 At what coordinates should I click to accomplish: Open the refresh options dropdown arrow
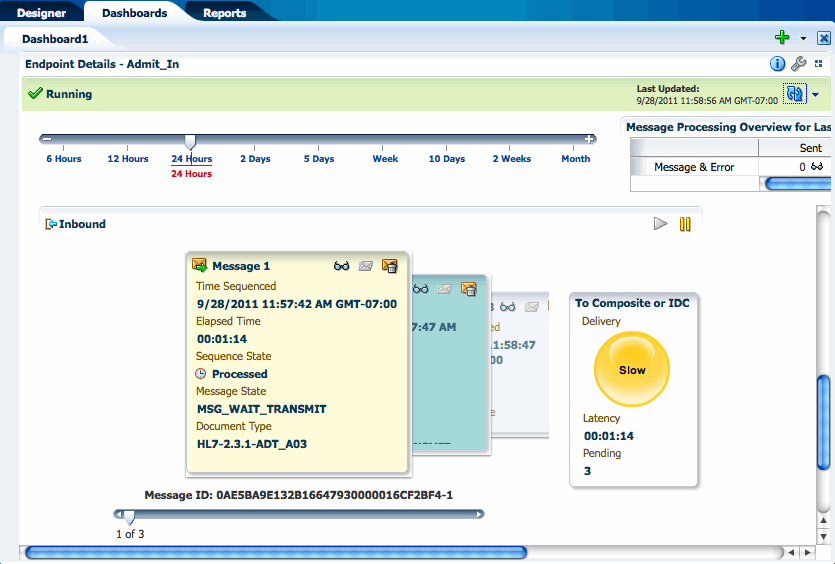pos(815,95)
